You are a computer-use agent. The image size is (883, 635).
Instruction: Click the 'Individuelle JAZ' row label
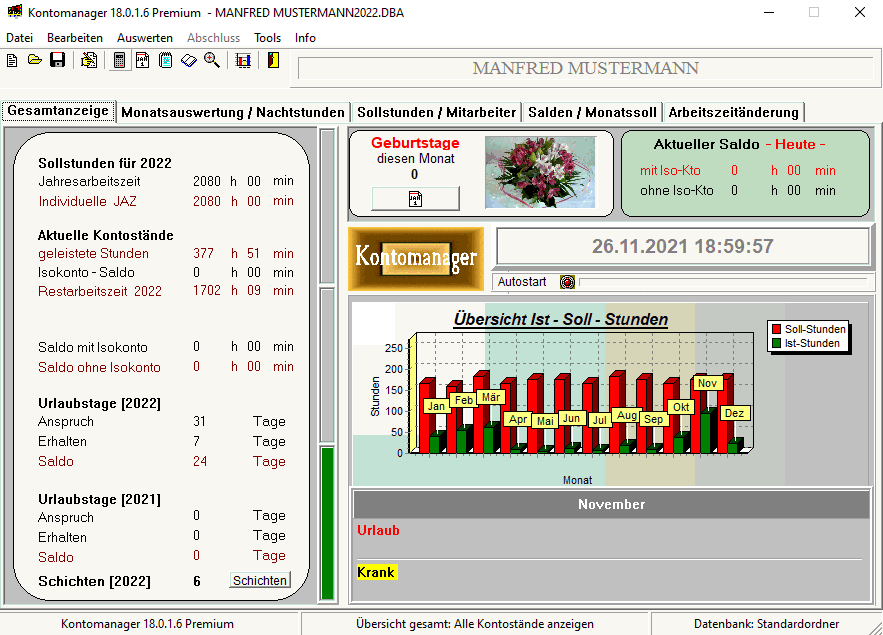[x=87, y=201]
